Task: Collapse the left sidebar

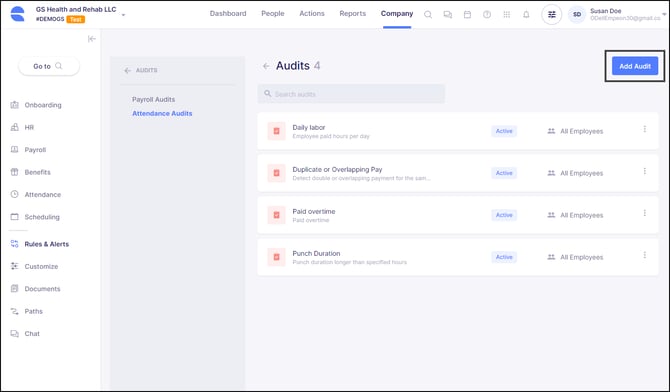Action: pos(91,39)
